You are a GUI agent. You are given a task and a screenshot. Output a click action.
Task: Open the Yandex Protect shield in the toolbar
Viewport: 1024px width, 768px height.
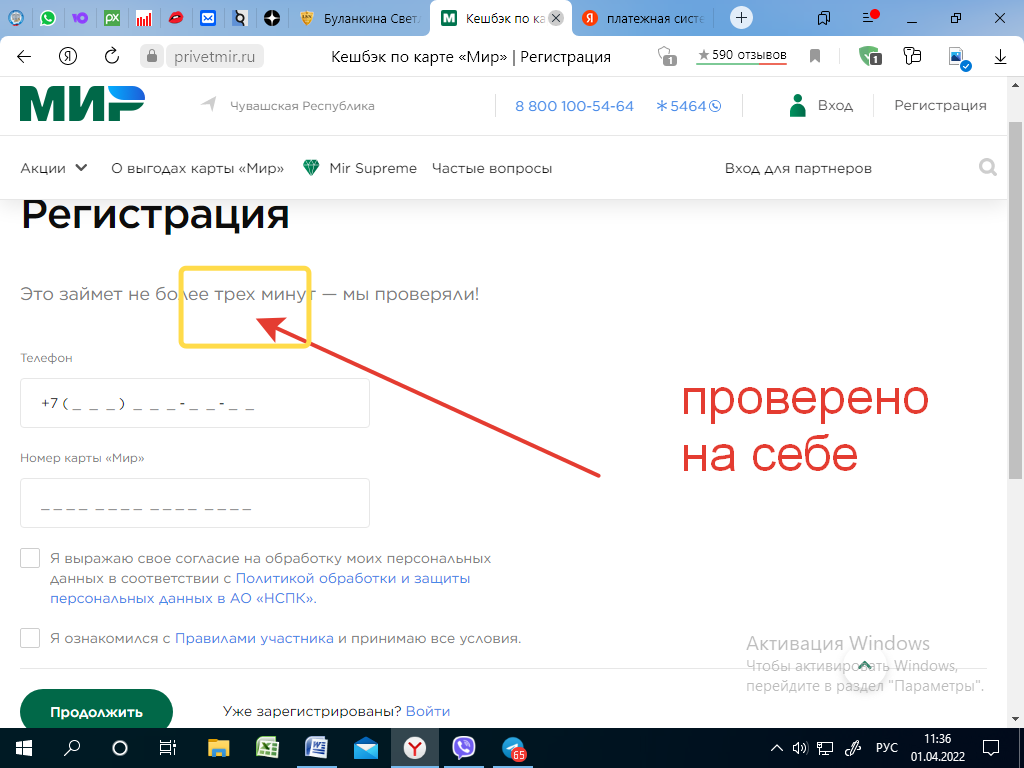tap(869, 56)
